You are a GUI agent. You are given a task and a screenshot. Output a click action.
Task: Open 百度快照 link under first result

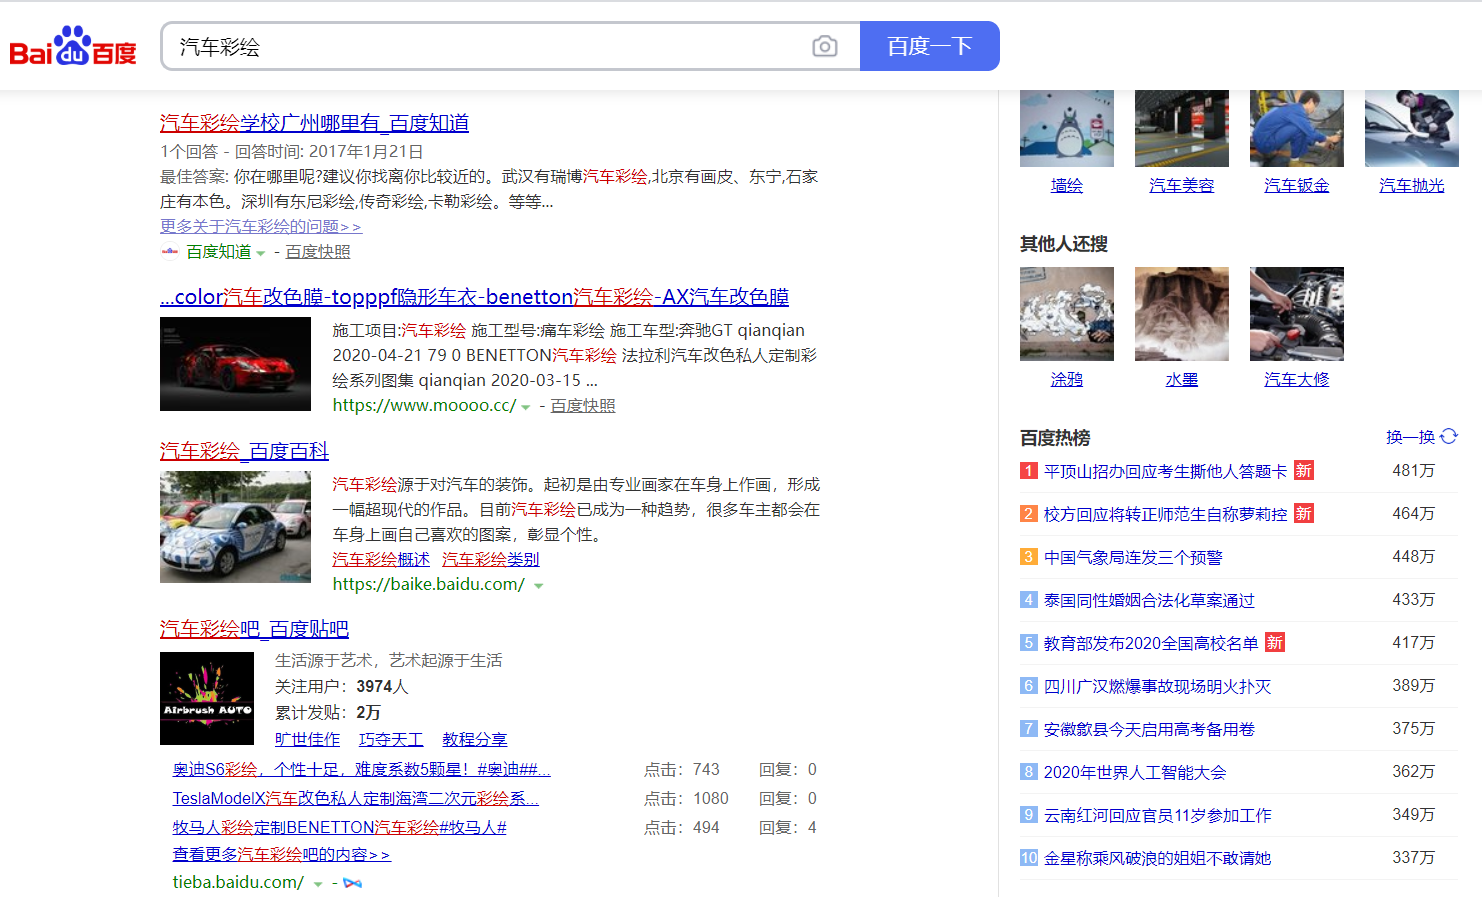point(318,252)
